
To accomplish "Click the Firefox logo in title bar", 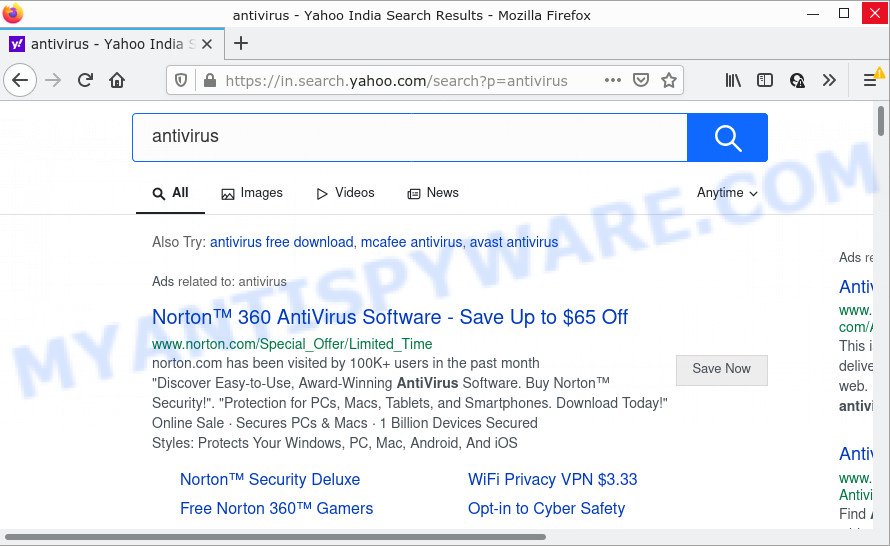I will coord(12,12).
